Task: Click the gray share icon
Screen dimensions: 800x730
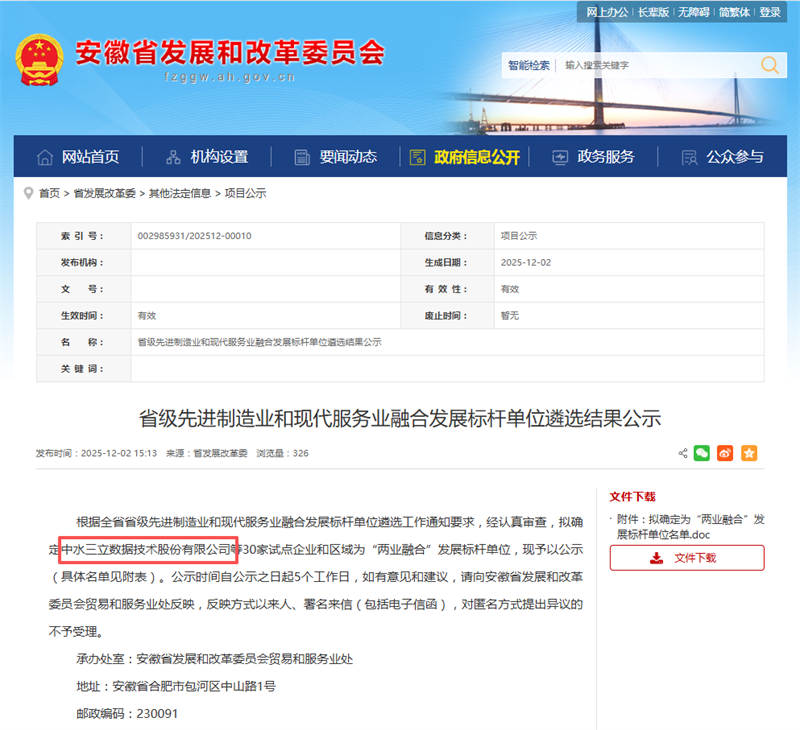Action: point(682,453)
